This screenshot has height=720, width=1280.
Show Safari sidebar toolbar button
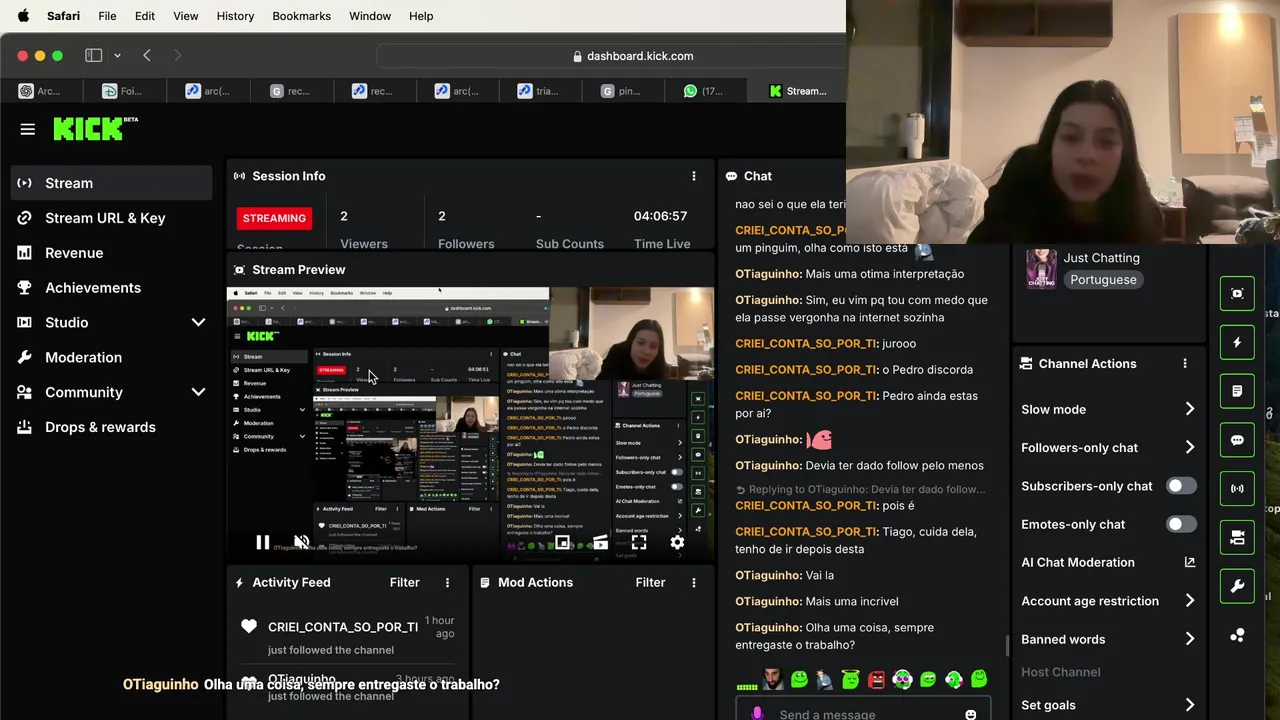pos(94,56)
